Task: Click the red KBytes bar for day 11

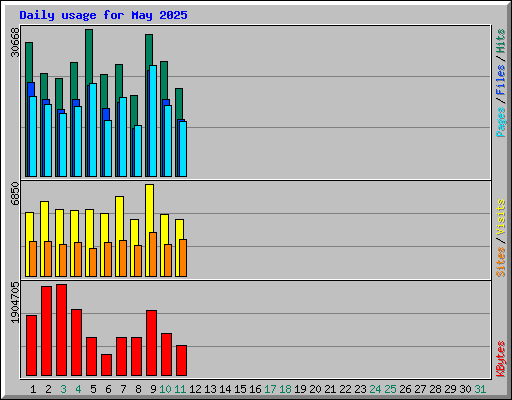Action: 182,360
